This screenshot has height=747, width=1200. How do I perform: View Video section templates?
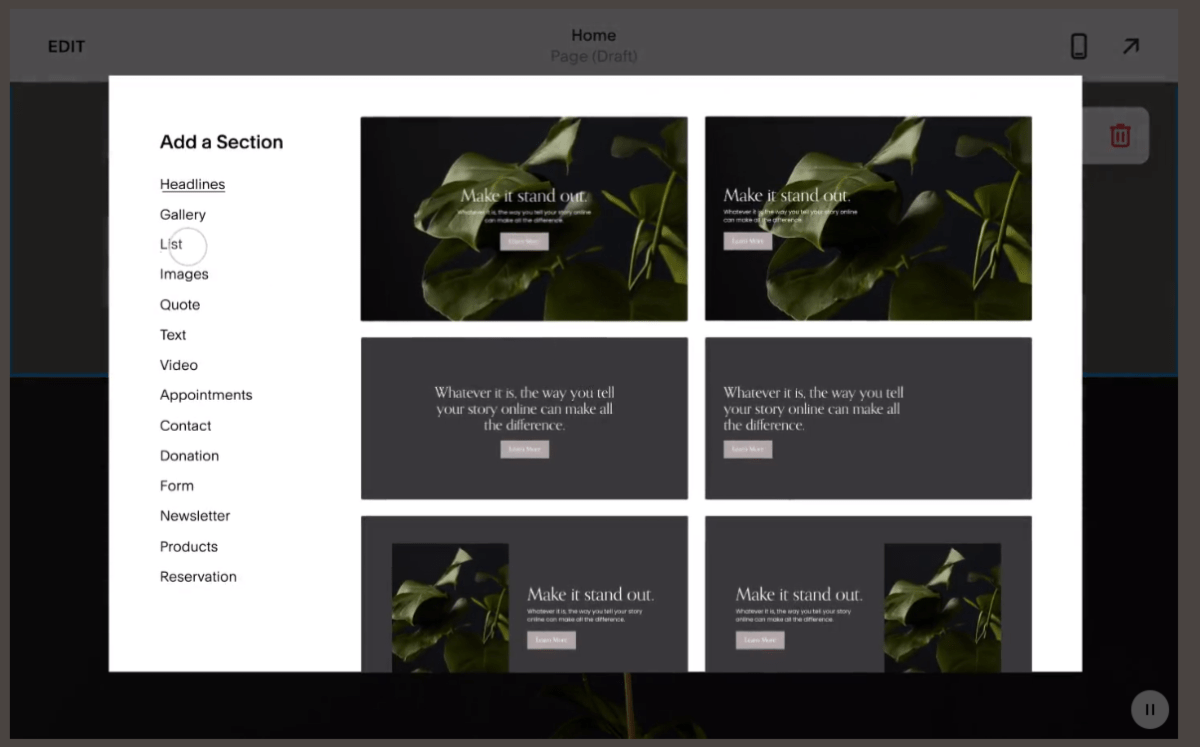pos(179,365)
